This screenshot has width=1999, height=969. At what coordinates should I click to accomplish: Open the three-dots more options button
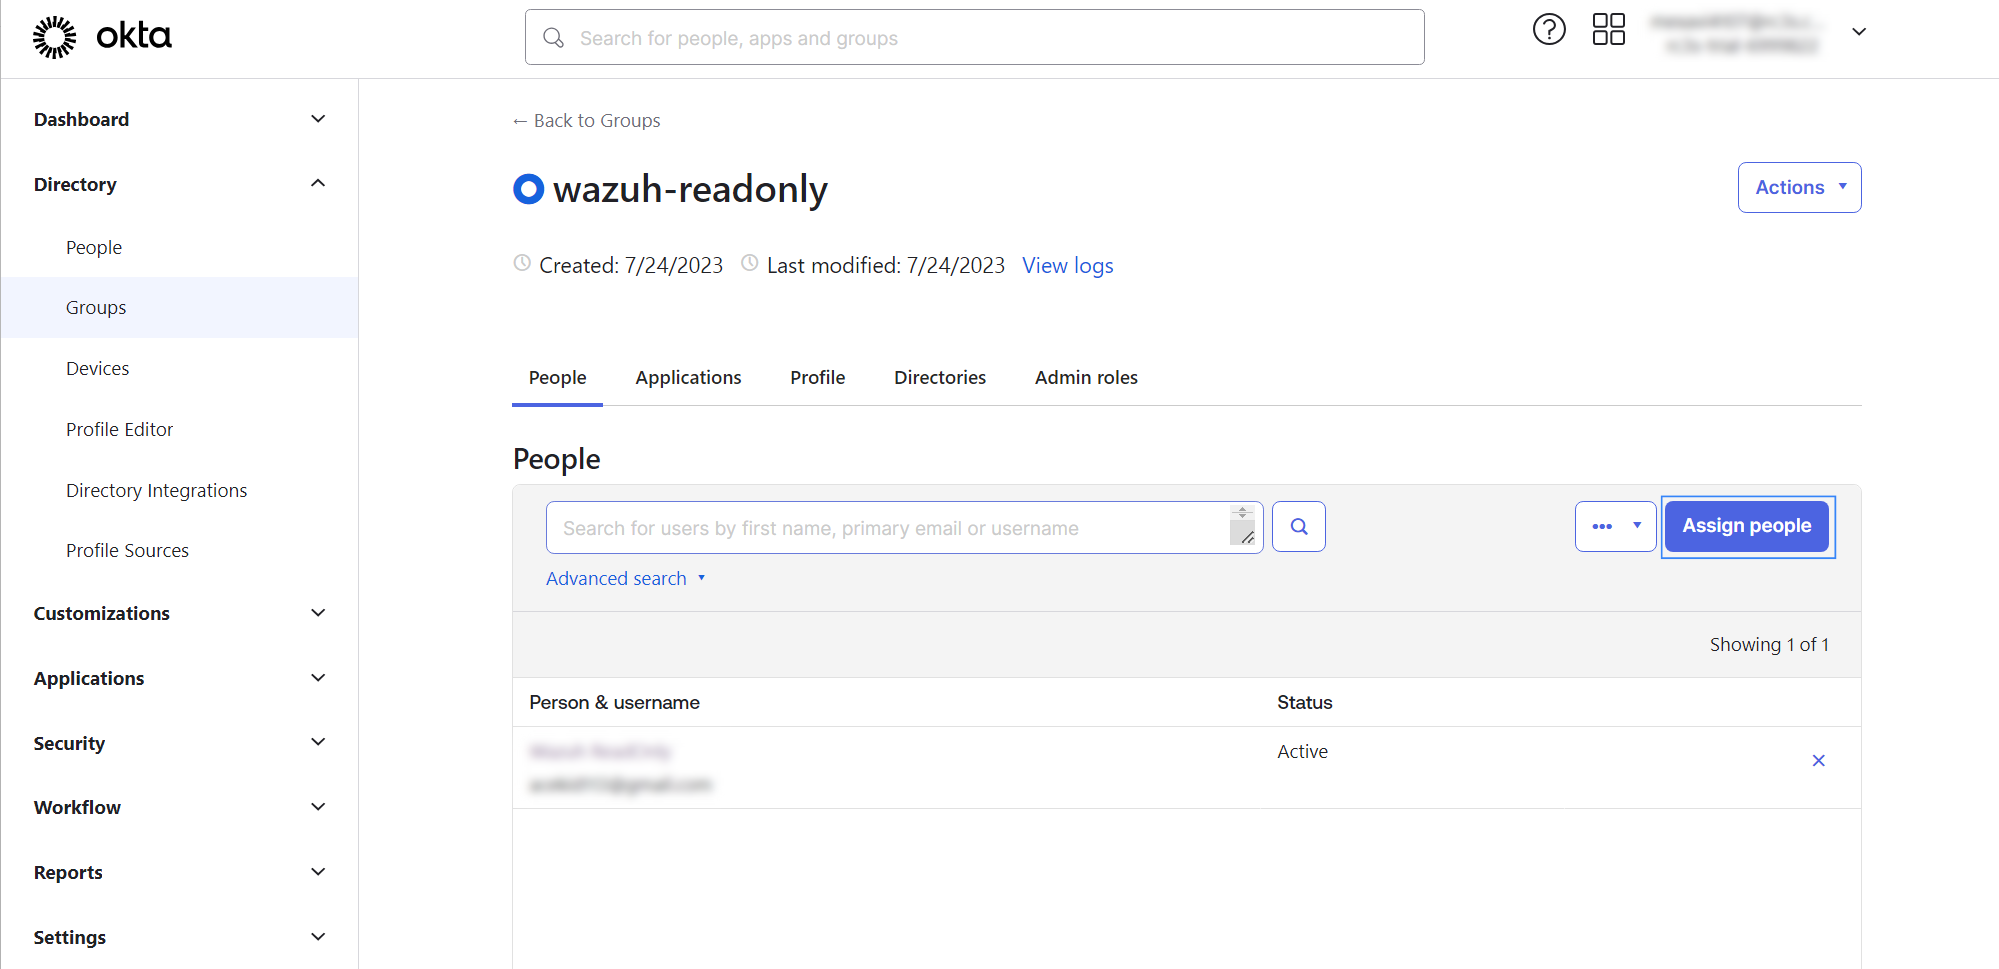[x=1615, y=527]
